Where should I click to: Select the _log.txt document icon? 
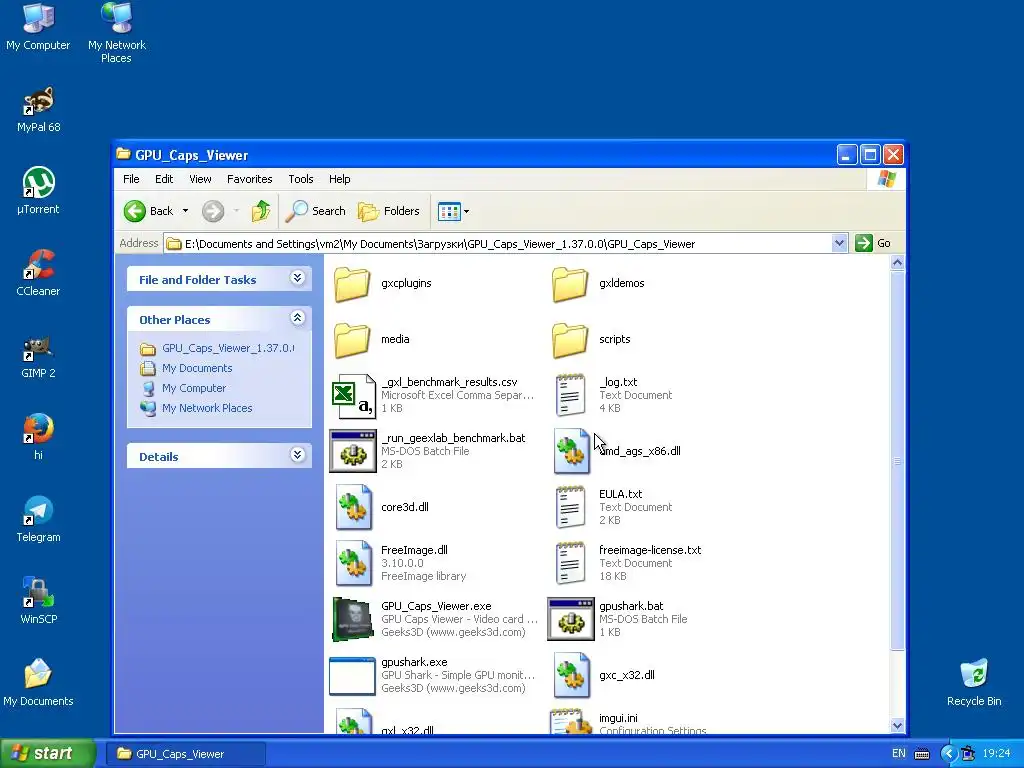coord(570,396)
